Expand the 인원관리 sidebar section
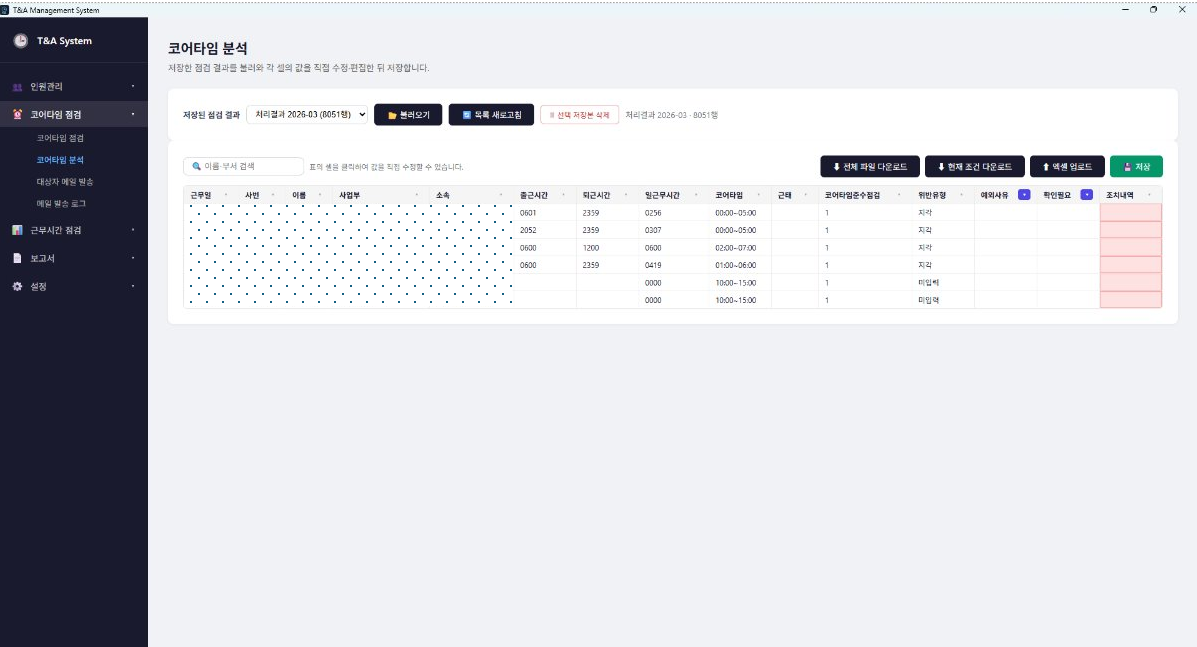 click(74, 87)
